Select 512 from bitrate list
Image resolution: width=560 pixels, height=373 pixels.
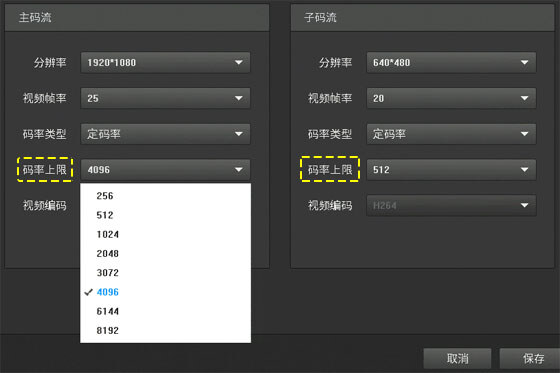[x=165, y=215]
